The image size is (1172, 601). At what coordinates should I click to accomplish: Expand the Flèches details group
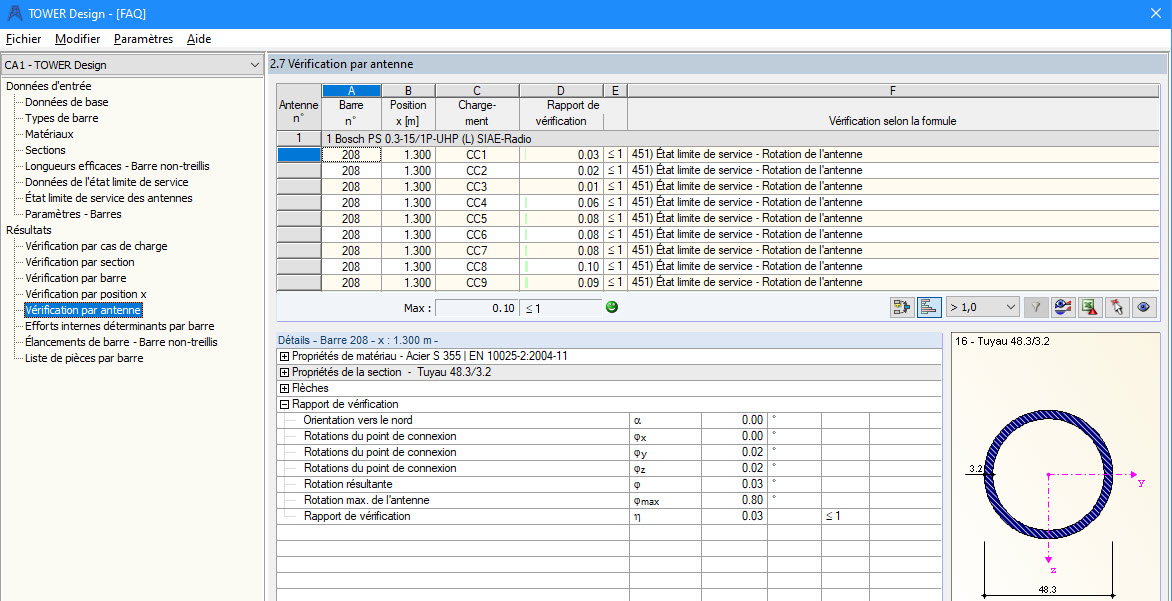284,388
